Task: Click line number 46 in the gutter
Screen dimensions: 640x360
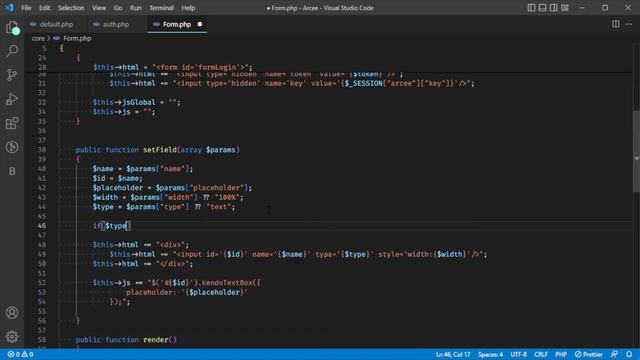Action: click(42, 226)
